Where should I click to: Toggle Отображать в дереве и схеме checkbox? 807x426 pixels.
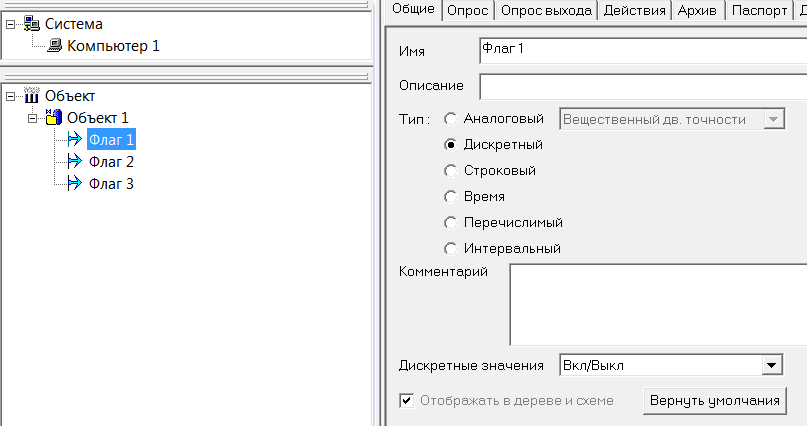click(407, 400)
